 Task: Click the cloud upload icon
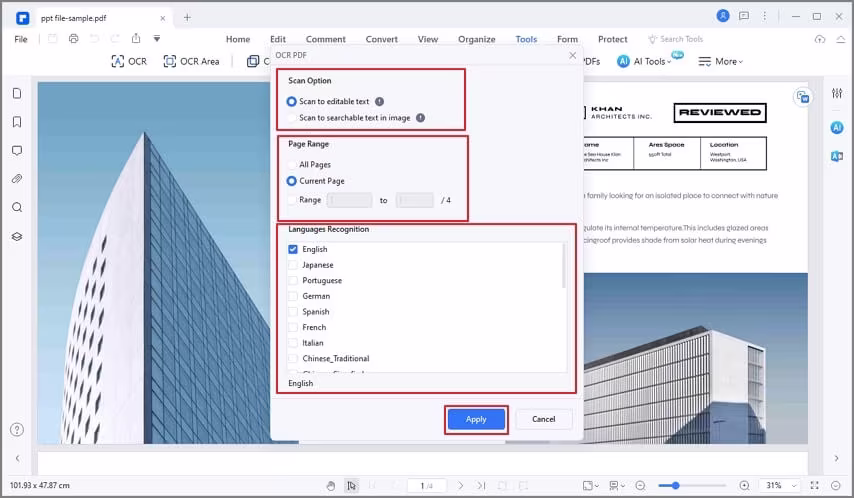820,39
